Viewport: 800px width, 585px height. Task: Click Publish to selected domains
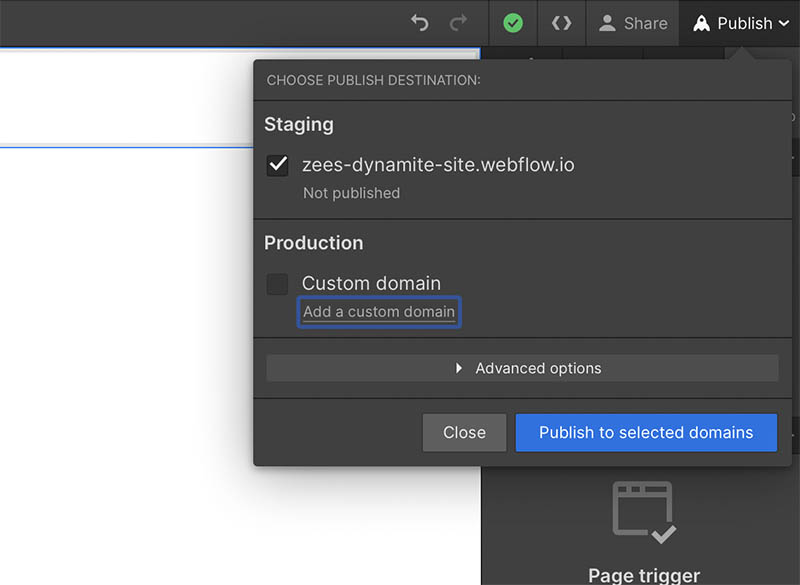pyautogui.click(x=646, y=433)
